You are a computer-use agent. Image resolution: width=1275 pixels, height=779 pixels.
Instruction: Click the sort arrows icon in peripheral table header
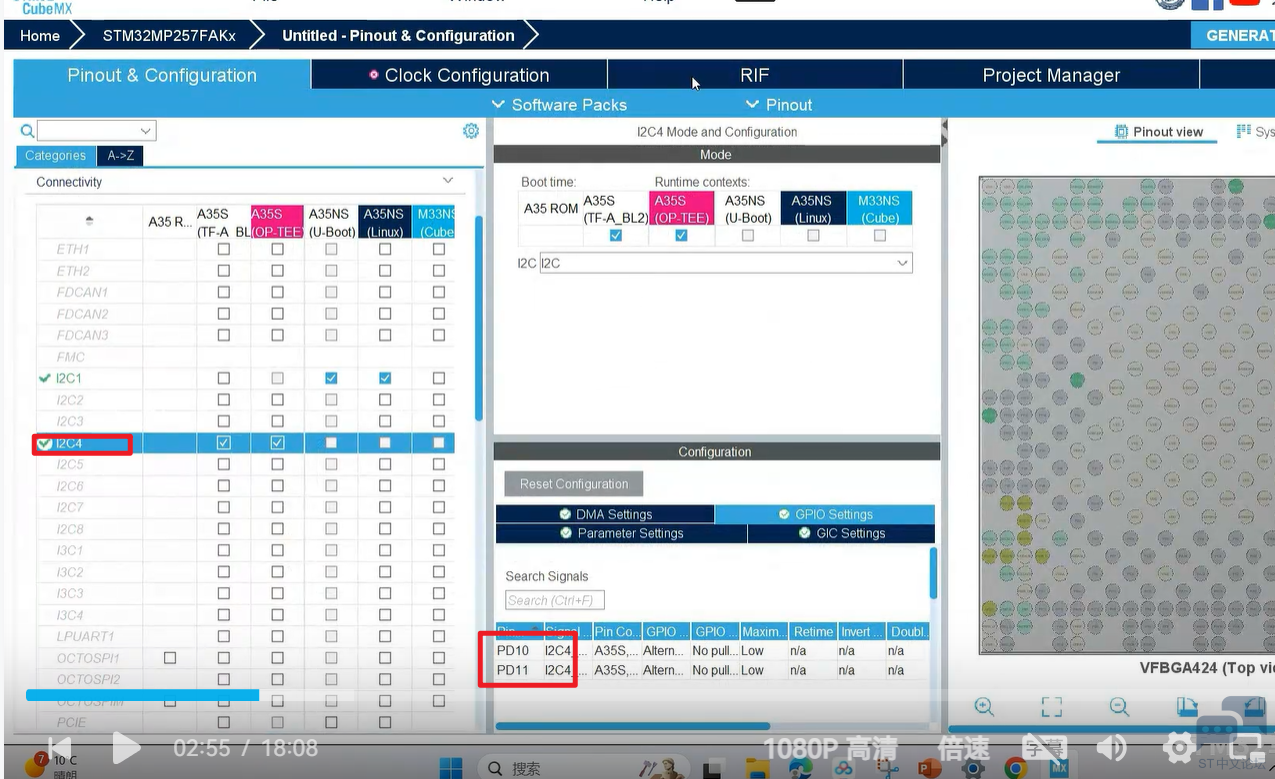tap(89, 221)
